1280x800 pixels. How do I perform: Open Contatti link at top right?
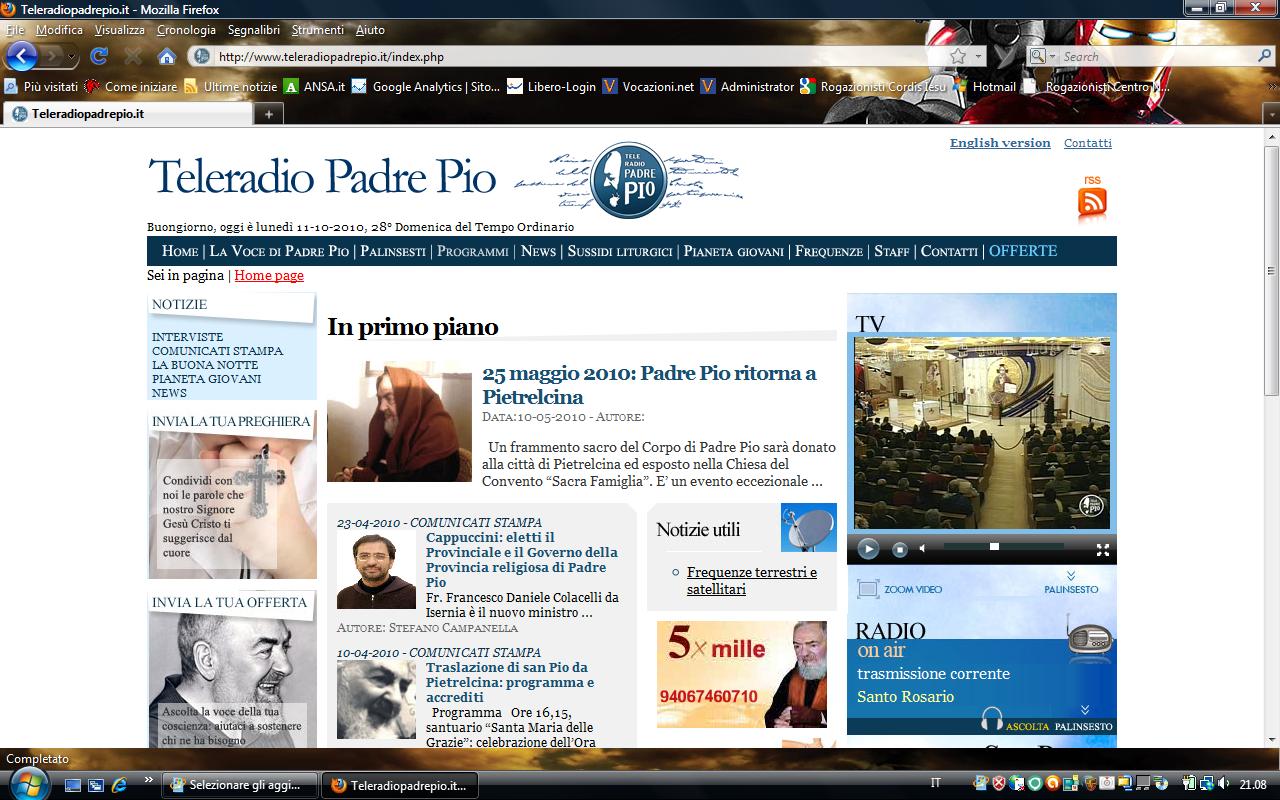pos(1088,143)
